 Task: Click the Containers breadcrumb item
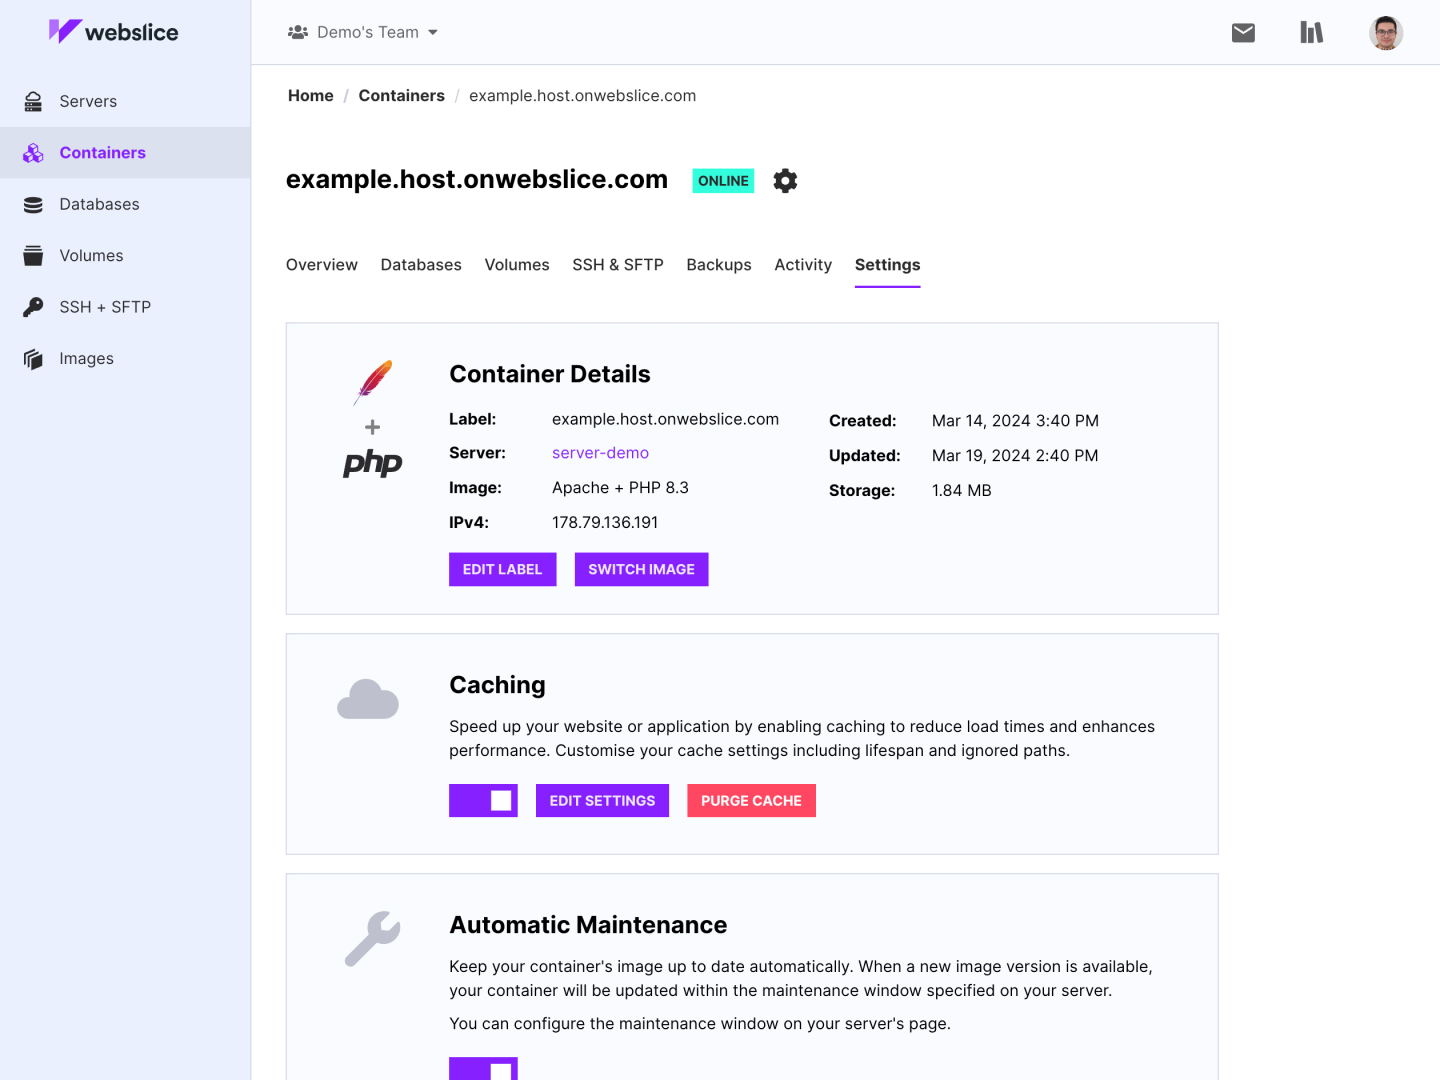tap(401, 95)
